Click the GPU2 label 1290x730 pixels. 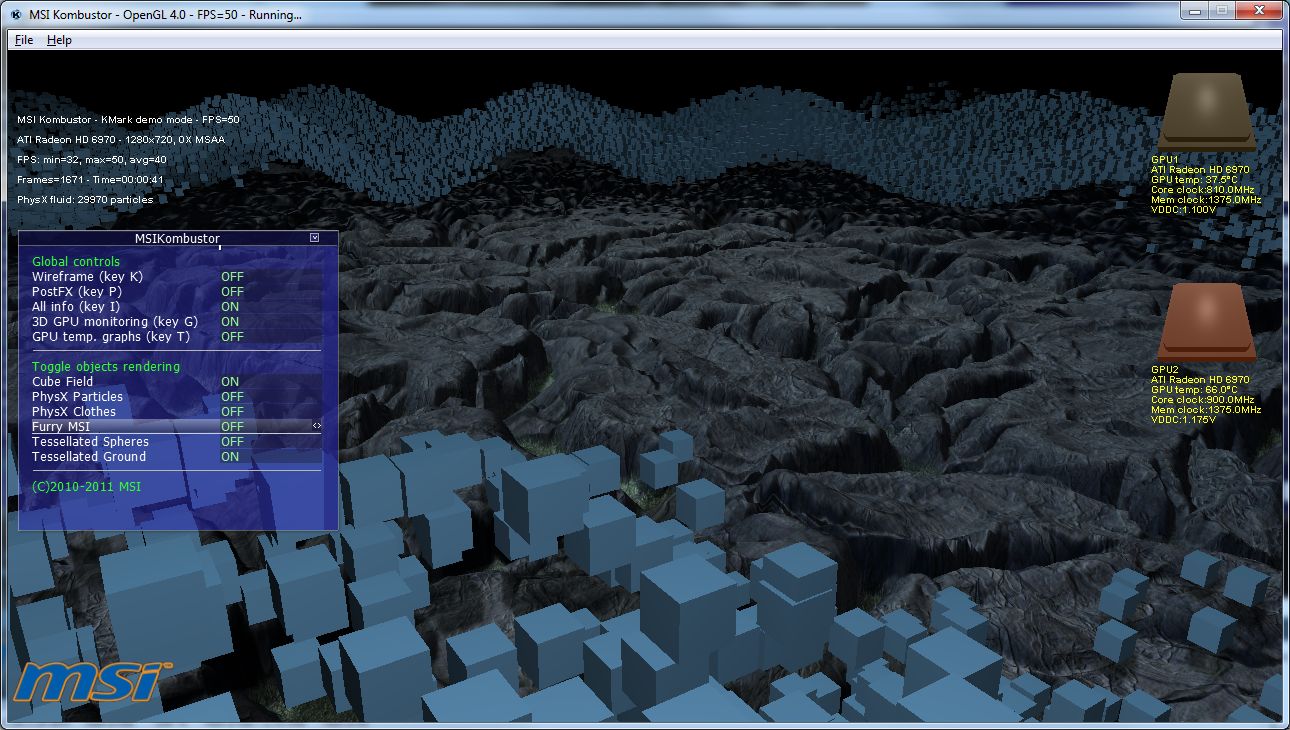(x=1165, y=370)
